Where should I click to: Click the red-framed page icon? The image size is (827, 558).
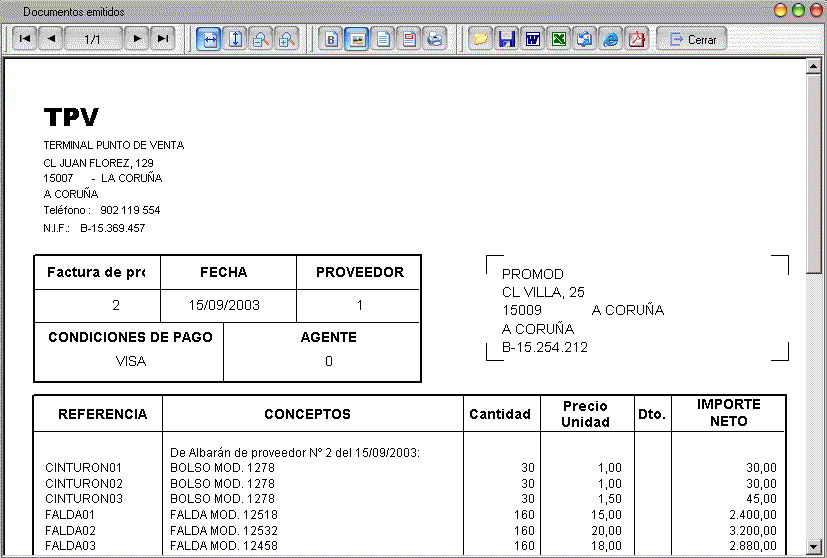409,39
